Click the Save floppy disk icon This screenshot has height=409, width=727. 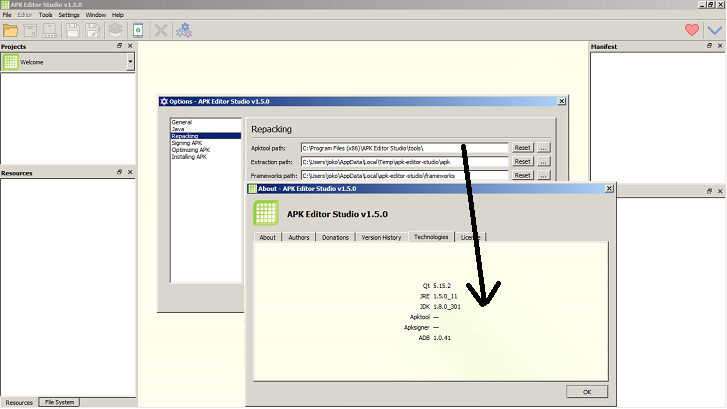point(73,31)
